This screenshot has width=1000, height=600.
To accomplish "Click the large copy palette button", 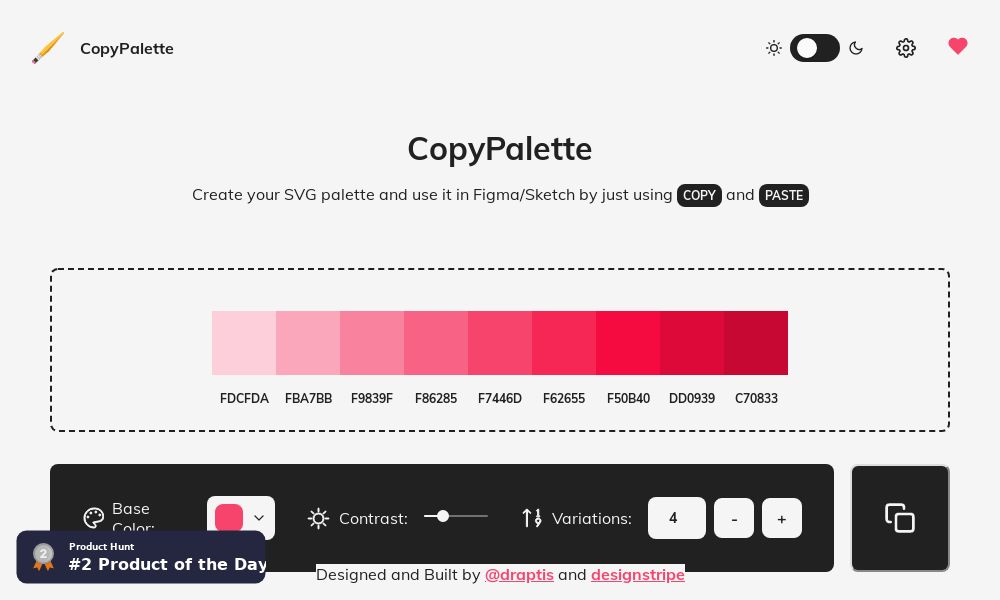I will [900, 518].
